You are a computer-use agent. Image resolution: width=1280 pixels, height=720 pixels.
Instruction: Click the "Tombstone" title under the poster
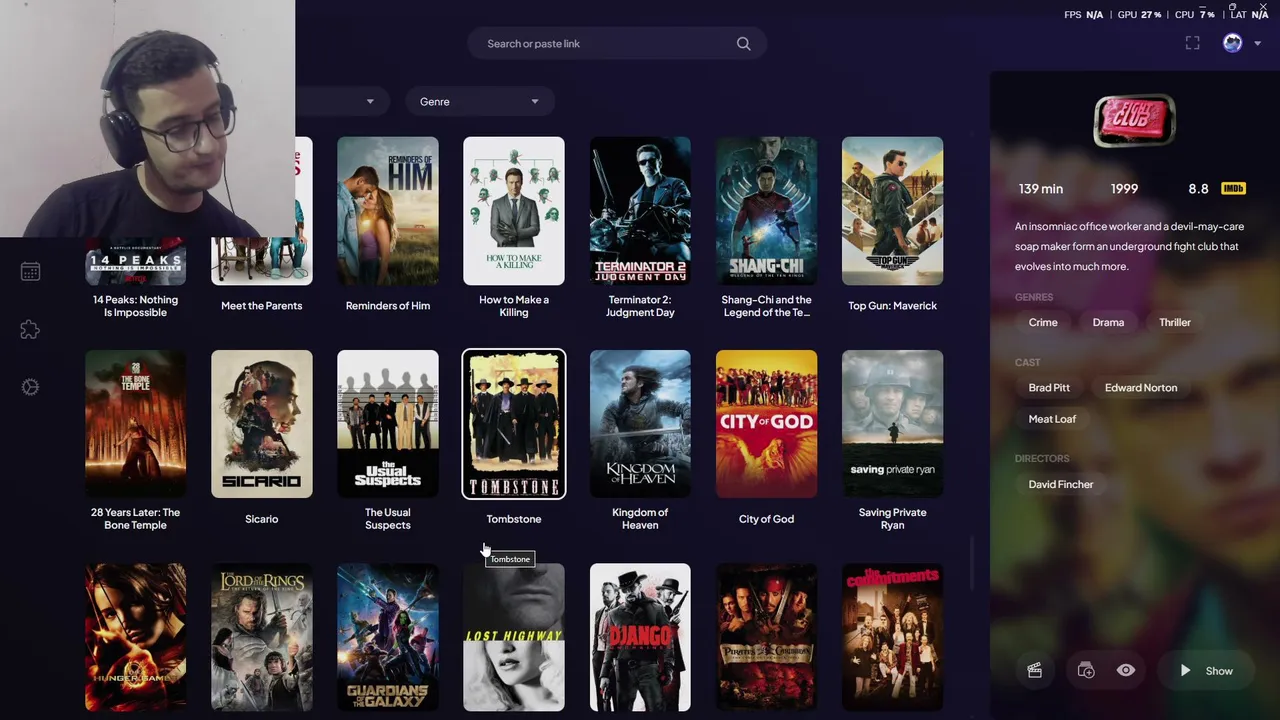[x=514, y=519]
